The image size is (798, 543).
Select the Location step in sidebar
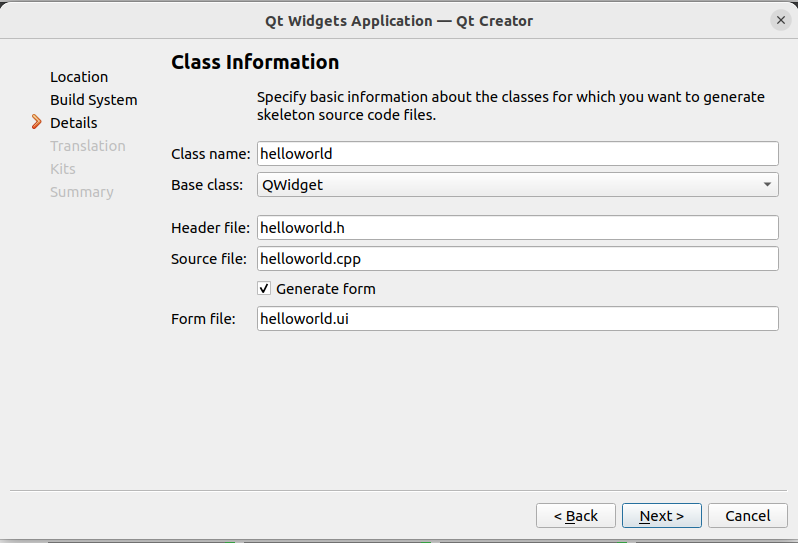click(79, 77)
